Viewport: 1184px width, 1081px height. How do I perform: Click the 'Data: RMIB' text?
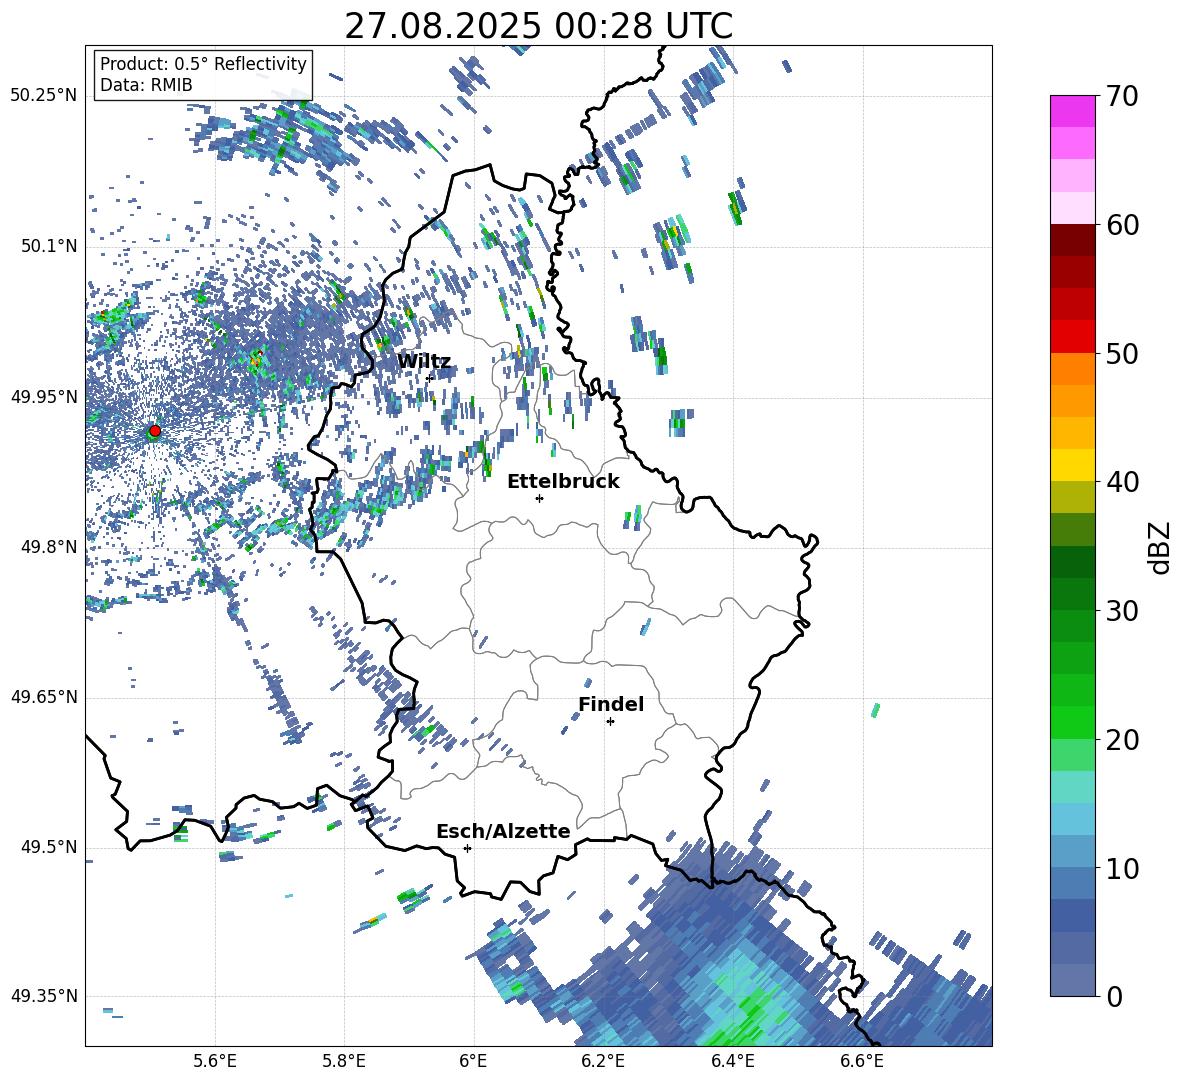pyautogui.click(x=146, y=85)
